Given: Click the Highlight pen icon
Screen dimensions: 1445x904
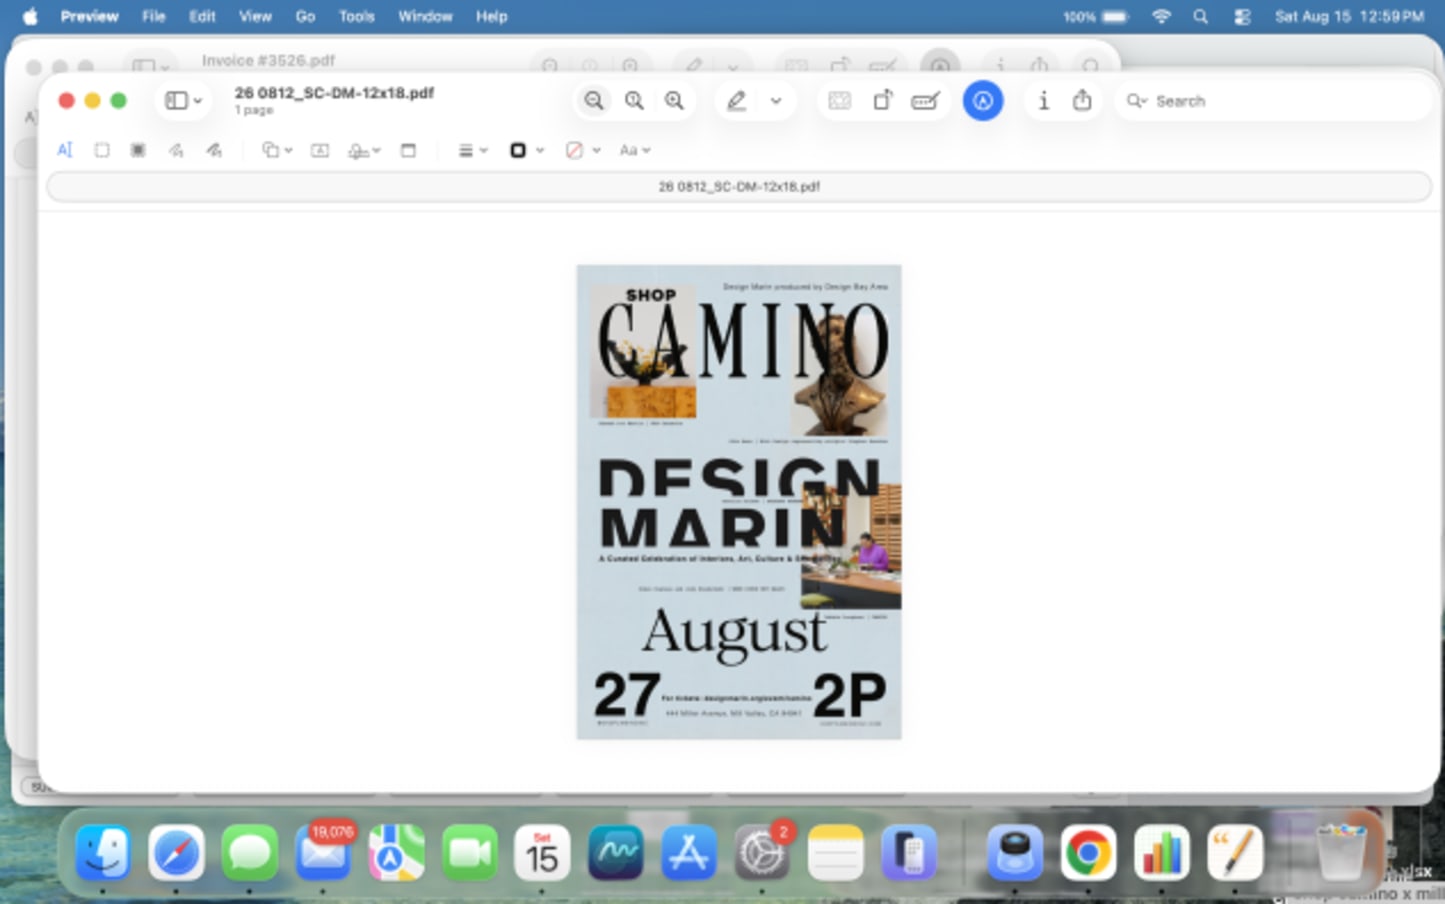Looking at the screenshot, I should pos(737,100).
